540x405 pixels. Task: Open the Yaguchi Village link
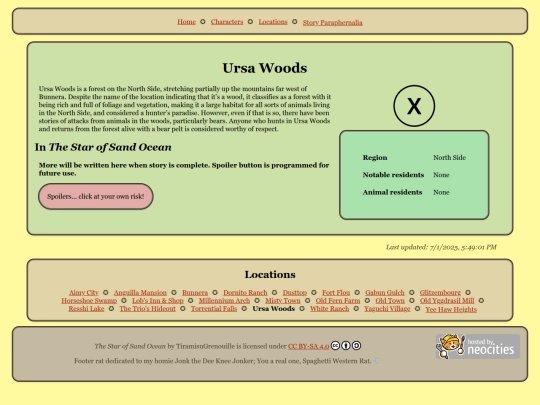[387, 309]
